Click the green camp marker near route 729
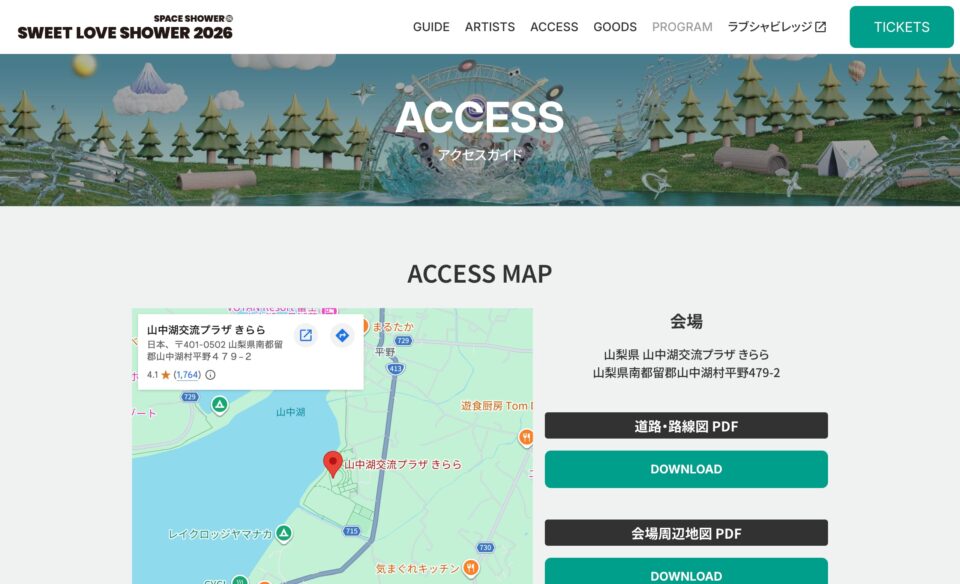Viewport: 960px width, 584px height. tap(220, 405)
